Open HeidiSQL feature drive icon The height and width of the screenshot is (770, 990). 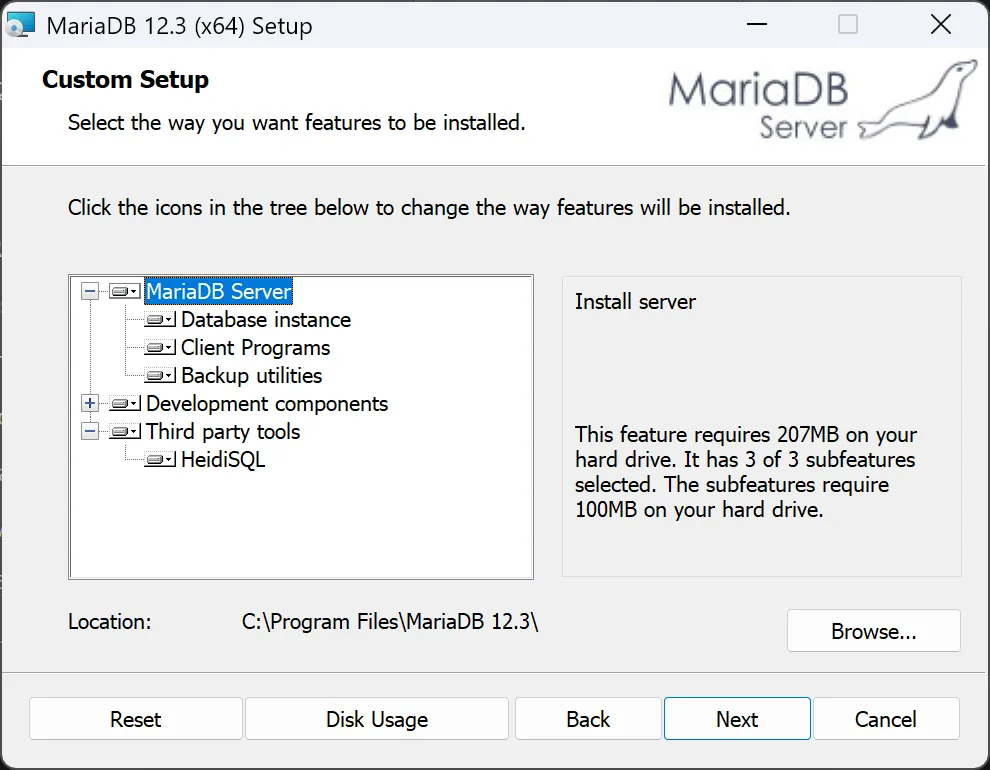pos(160,459)
